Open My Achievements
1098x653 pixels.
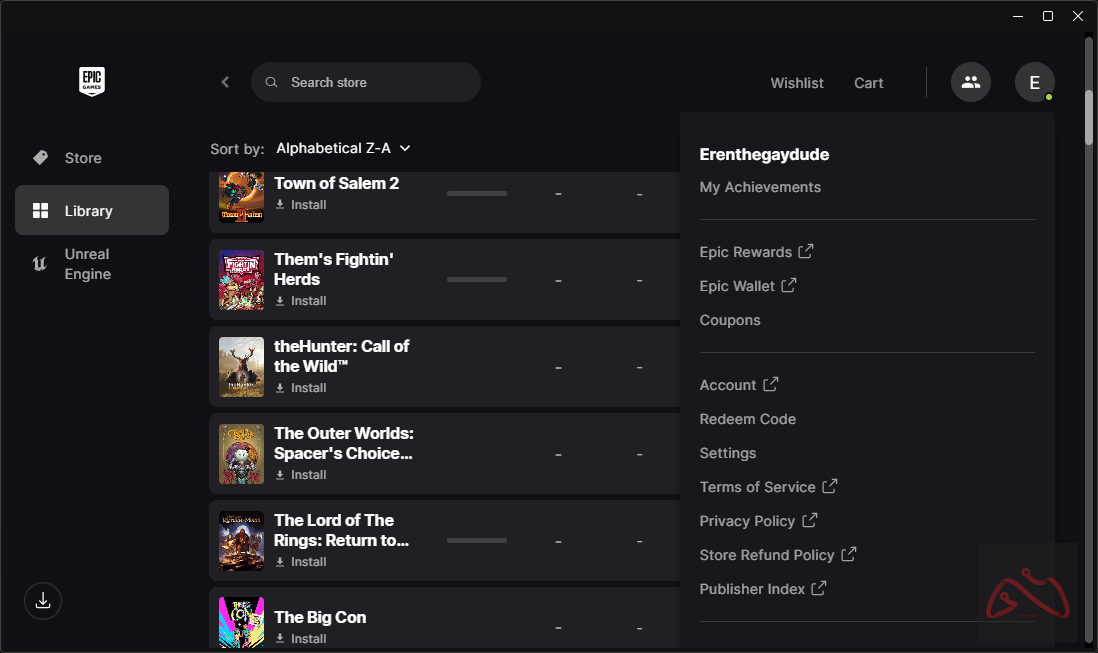[x=760, y=186]
